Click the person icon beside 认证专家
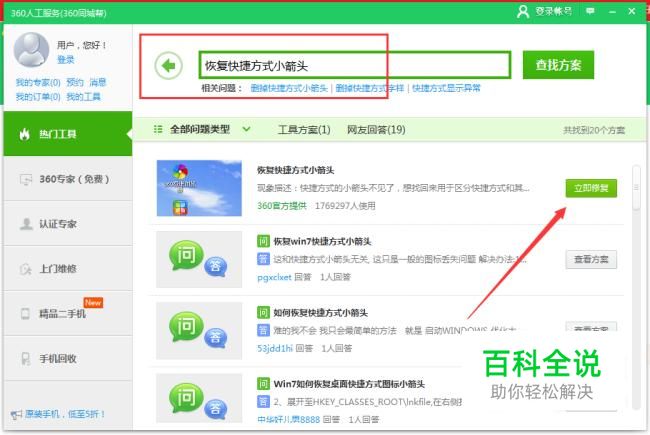The height and width of the screenshot is (435, 650). pos(26,224)
